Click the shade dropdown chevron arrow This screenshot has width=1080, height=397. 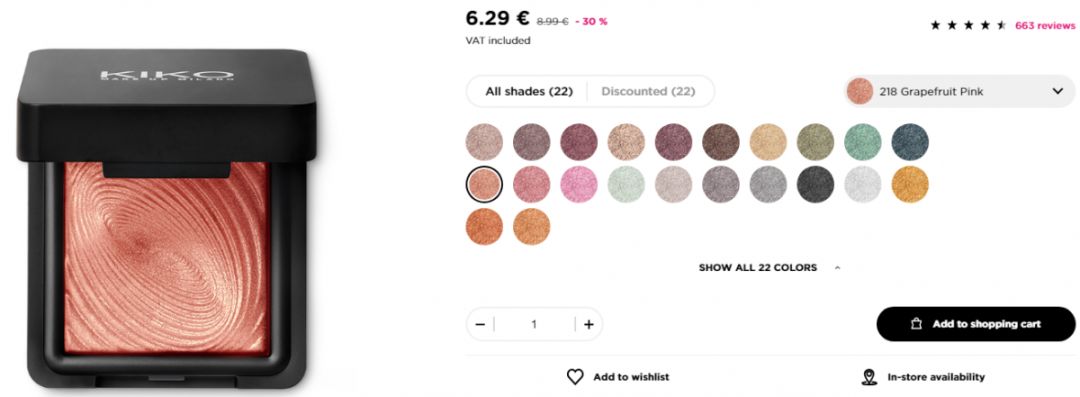pyautogui.click(x=1058, y=92)
